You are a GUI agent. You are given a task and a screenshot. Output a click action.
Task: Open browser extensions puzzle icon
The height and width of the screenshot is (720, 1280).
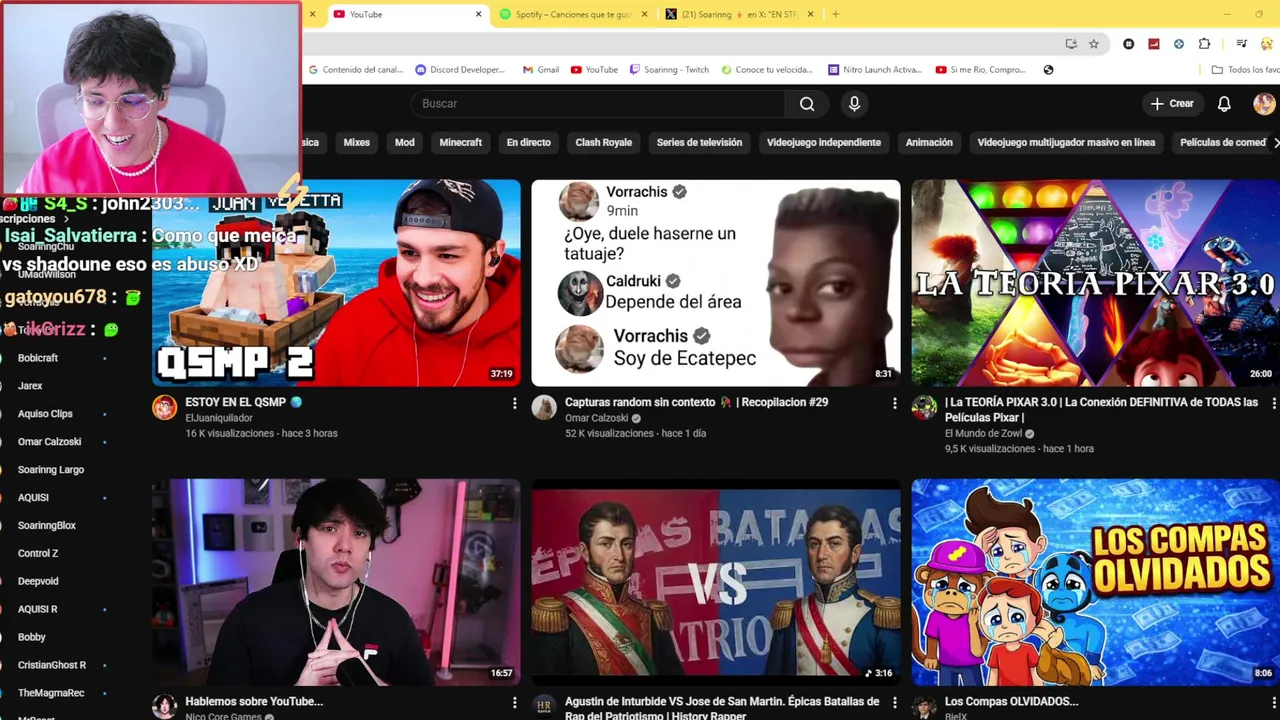pos(1204,44)
